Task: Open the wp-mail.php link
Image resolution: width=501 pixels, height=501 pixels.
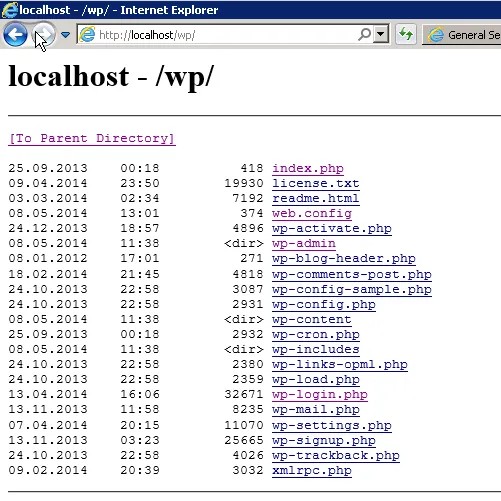Action: [316, 409]
